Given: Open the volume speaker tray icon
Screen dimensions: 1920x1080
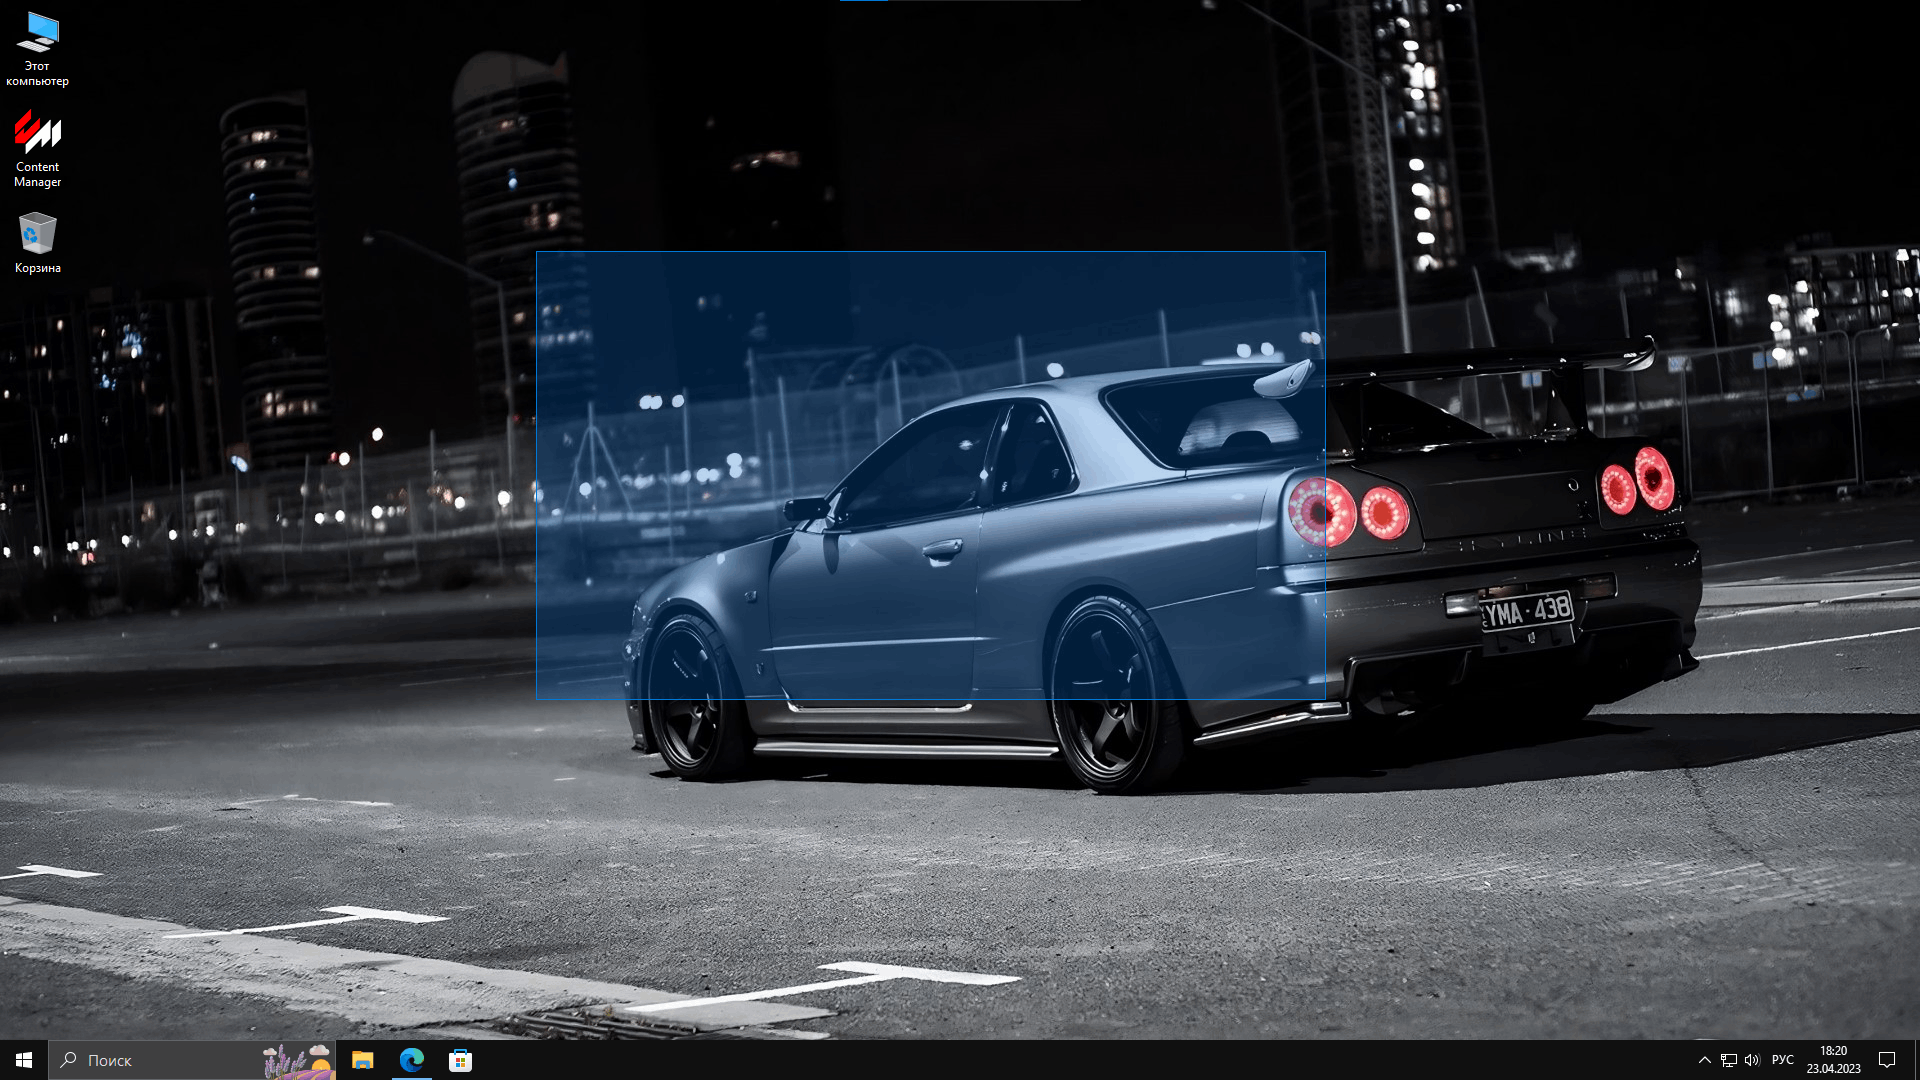Looking at the screenshot, I should pos(1752,1060).
